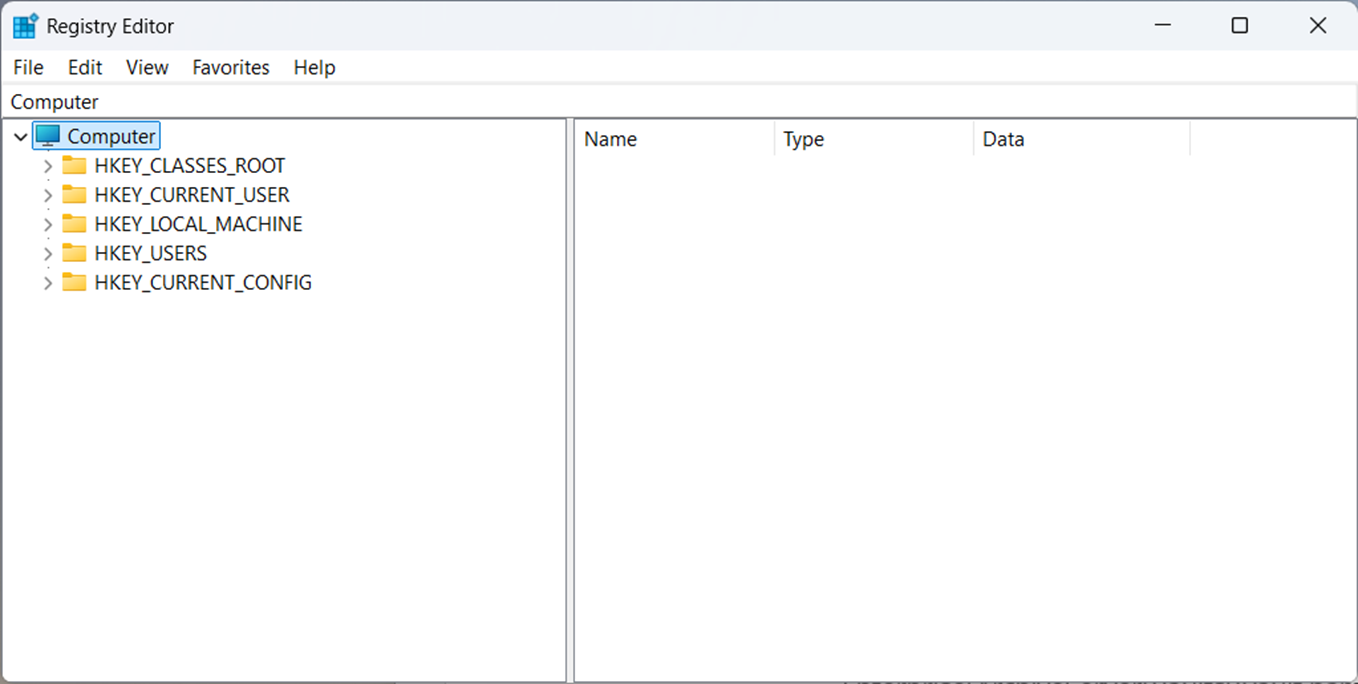The height and width of the screenshot is (684, 1358).
Task: Collapse the Computer root node
Action: (20, 135)
